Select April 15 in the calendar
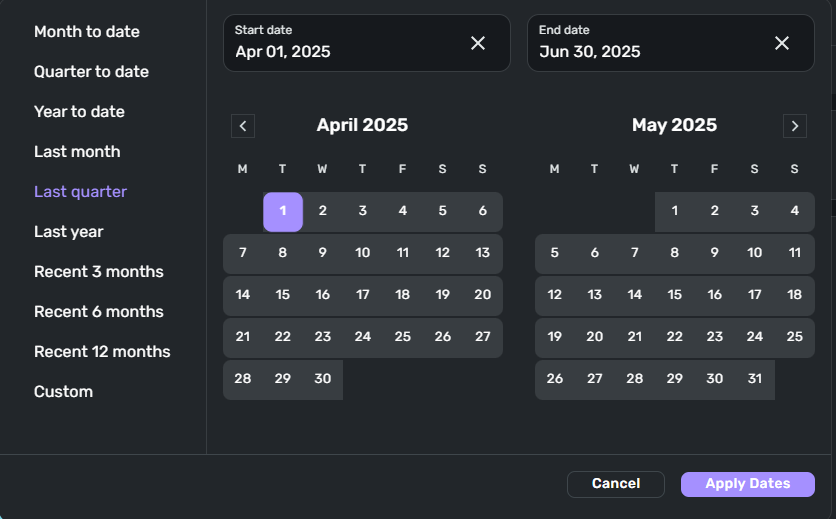 click(283, 295)
